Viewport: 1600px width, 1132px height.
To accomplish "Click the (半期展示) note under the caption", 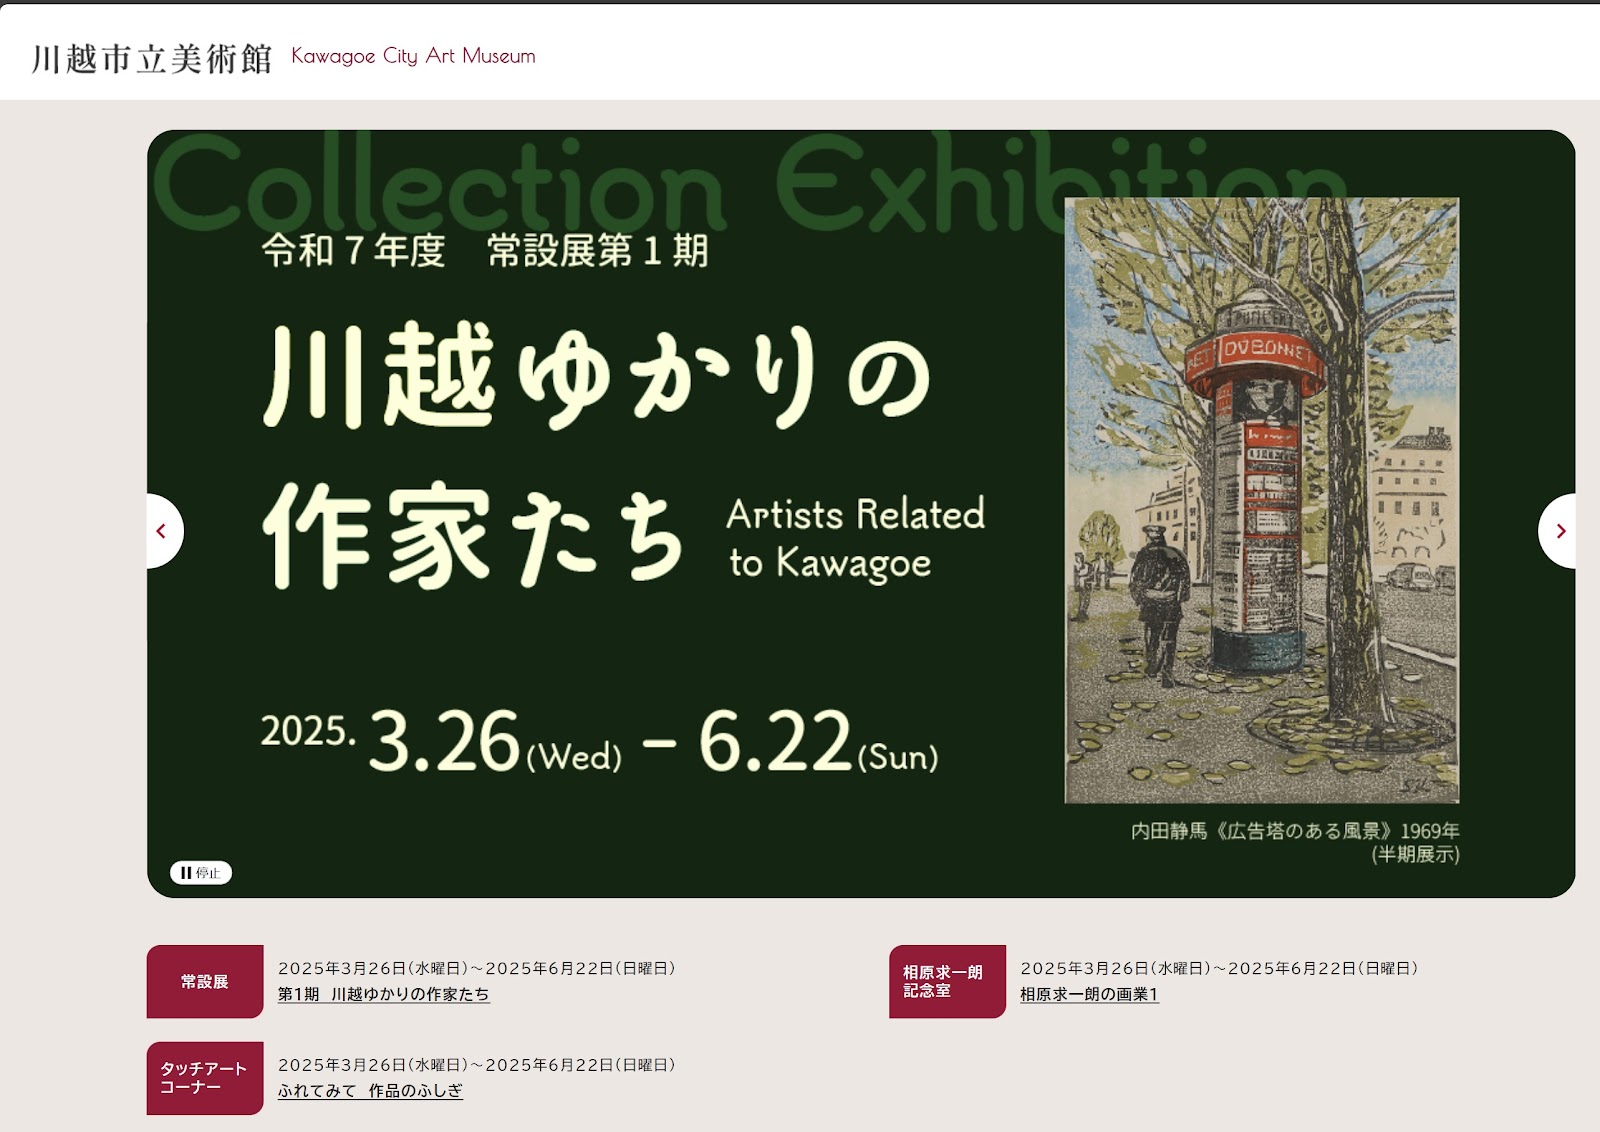I will [1415, 855].
